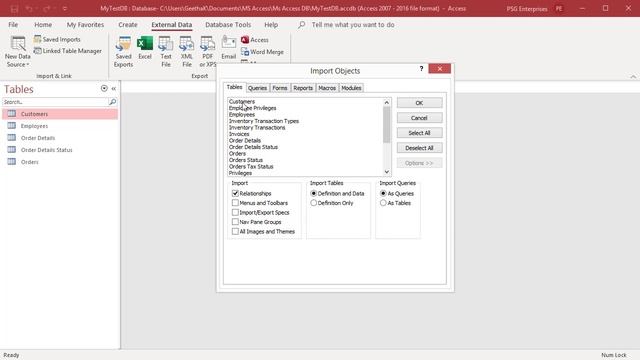Switch to the Home ribbon tab
Screen dimensions: 640x360
43,24
